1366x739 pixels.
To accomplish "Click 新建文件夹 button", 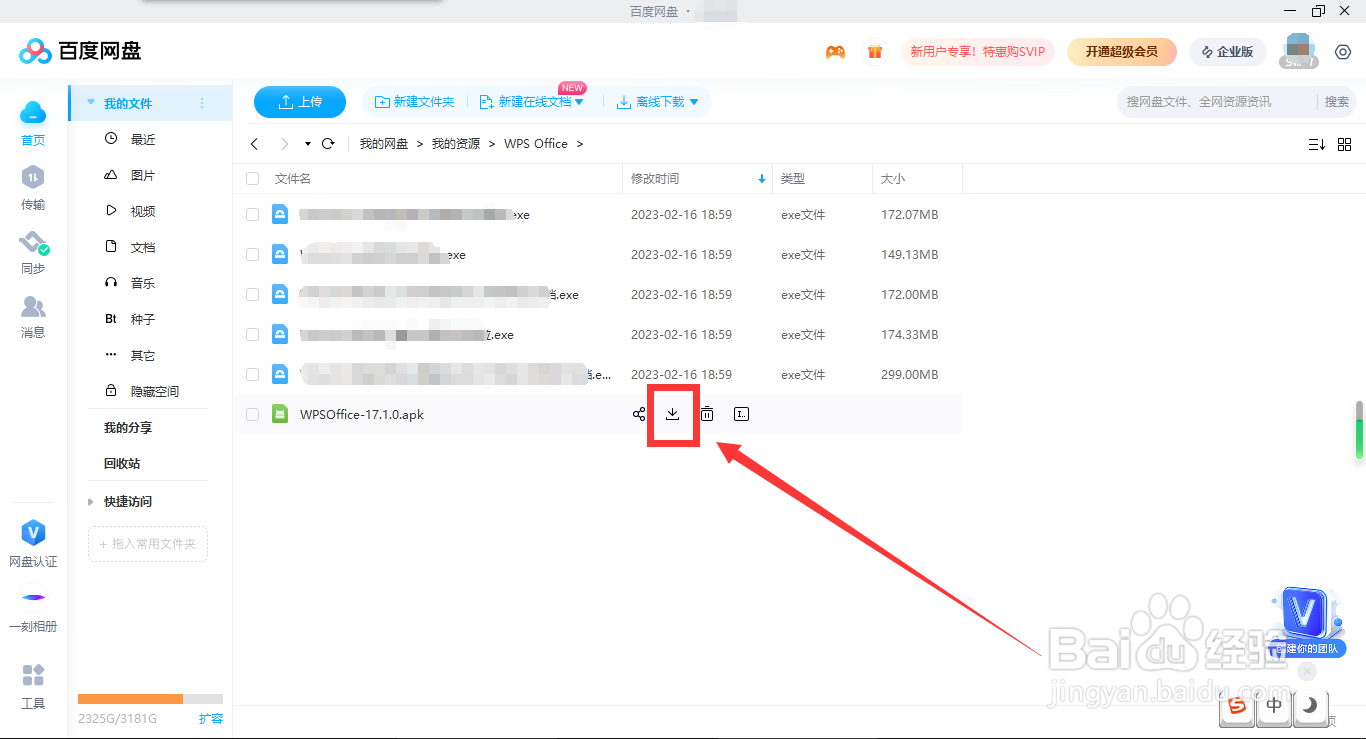I will pyautogui.click(x=414, y=102).
